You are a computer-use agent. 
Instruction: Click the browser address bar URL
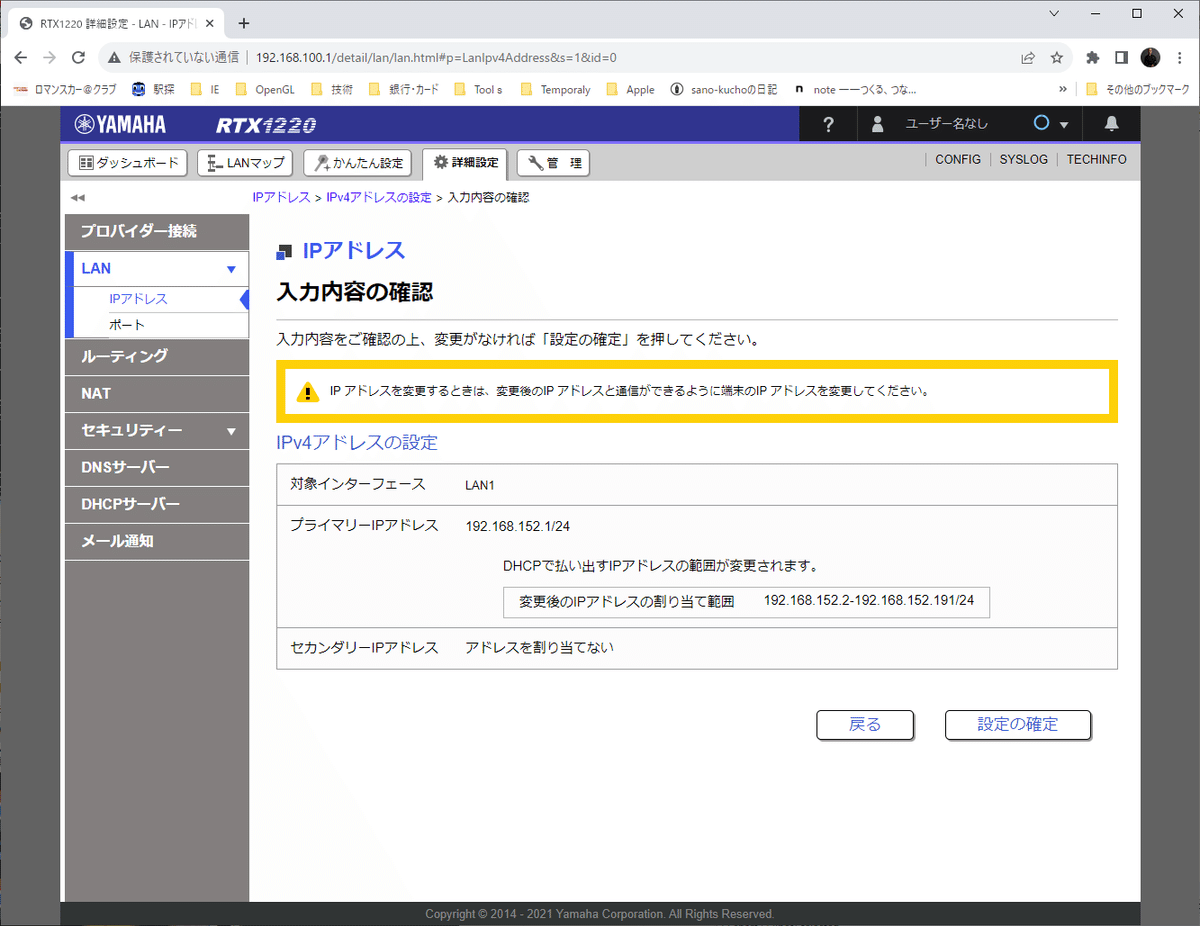click(436, 57)
